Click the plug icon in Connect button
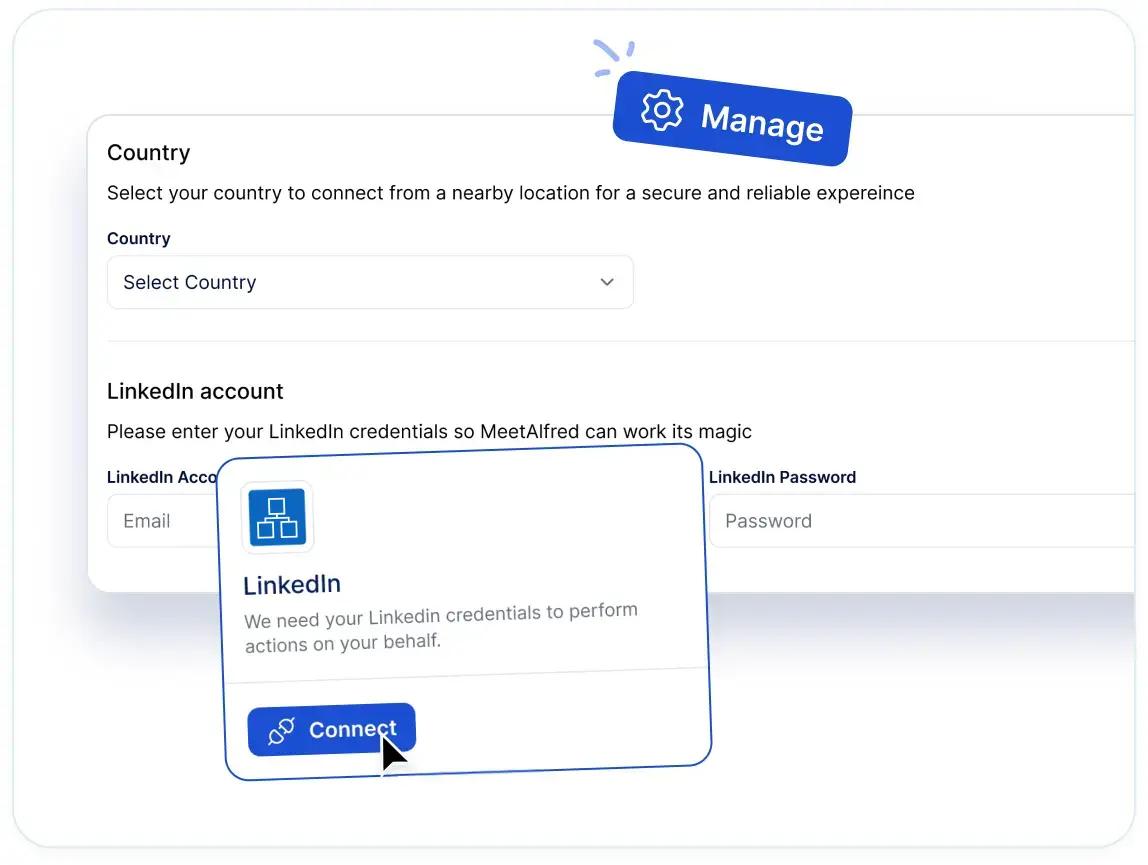 point(281,730)
